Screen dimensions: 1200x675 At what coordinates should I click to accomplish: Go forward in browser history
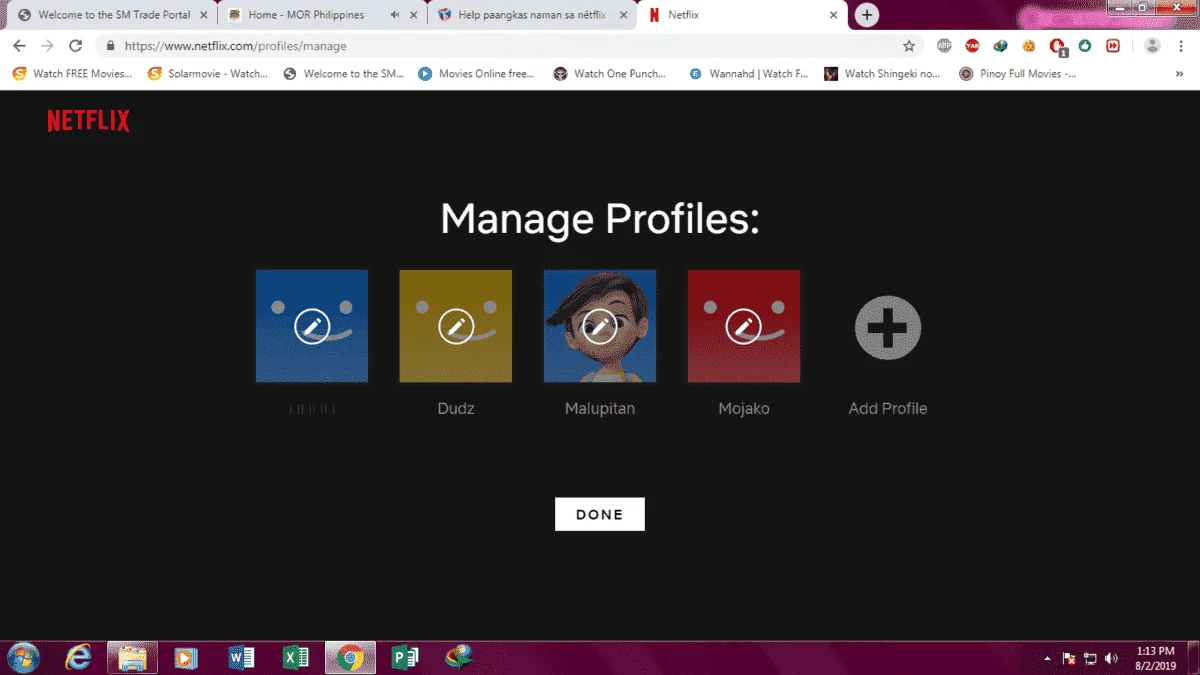pos(47,46)
